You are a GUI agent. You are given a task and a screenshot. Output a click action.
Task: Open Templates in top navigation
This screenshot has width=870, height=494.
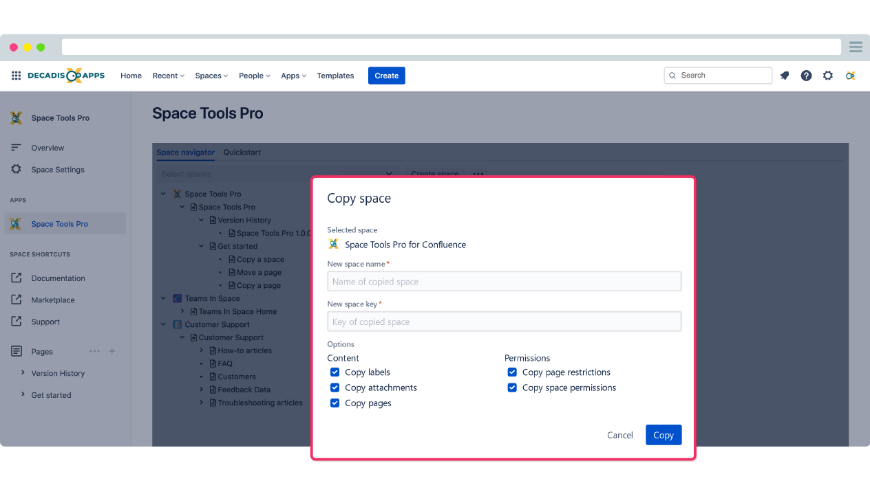335,75
